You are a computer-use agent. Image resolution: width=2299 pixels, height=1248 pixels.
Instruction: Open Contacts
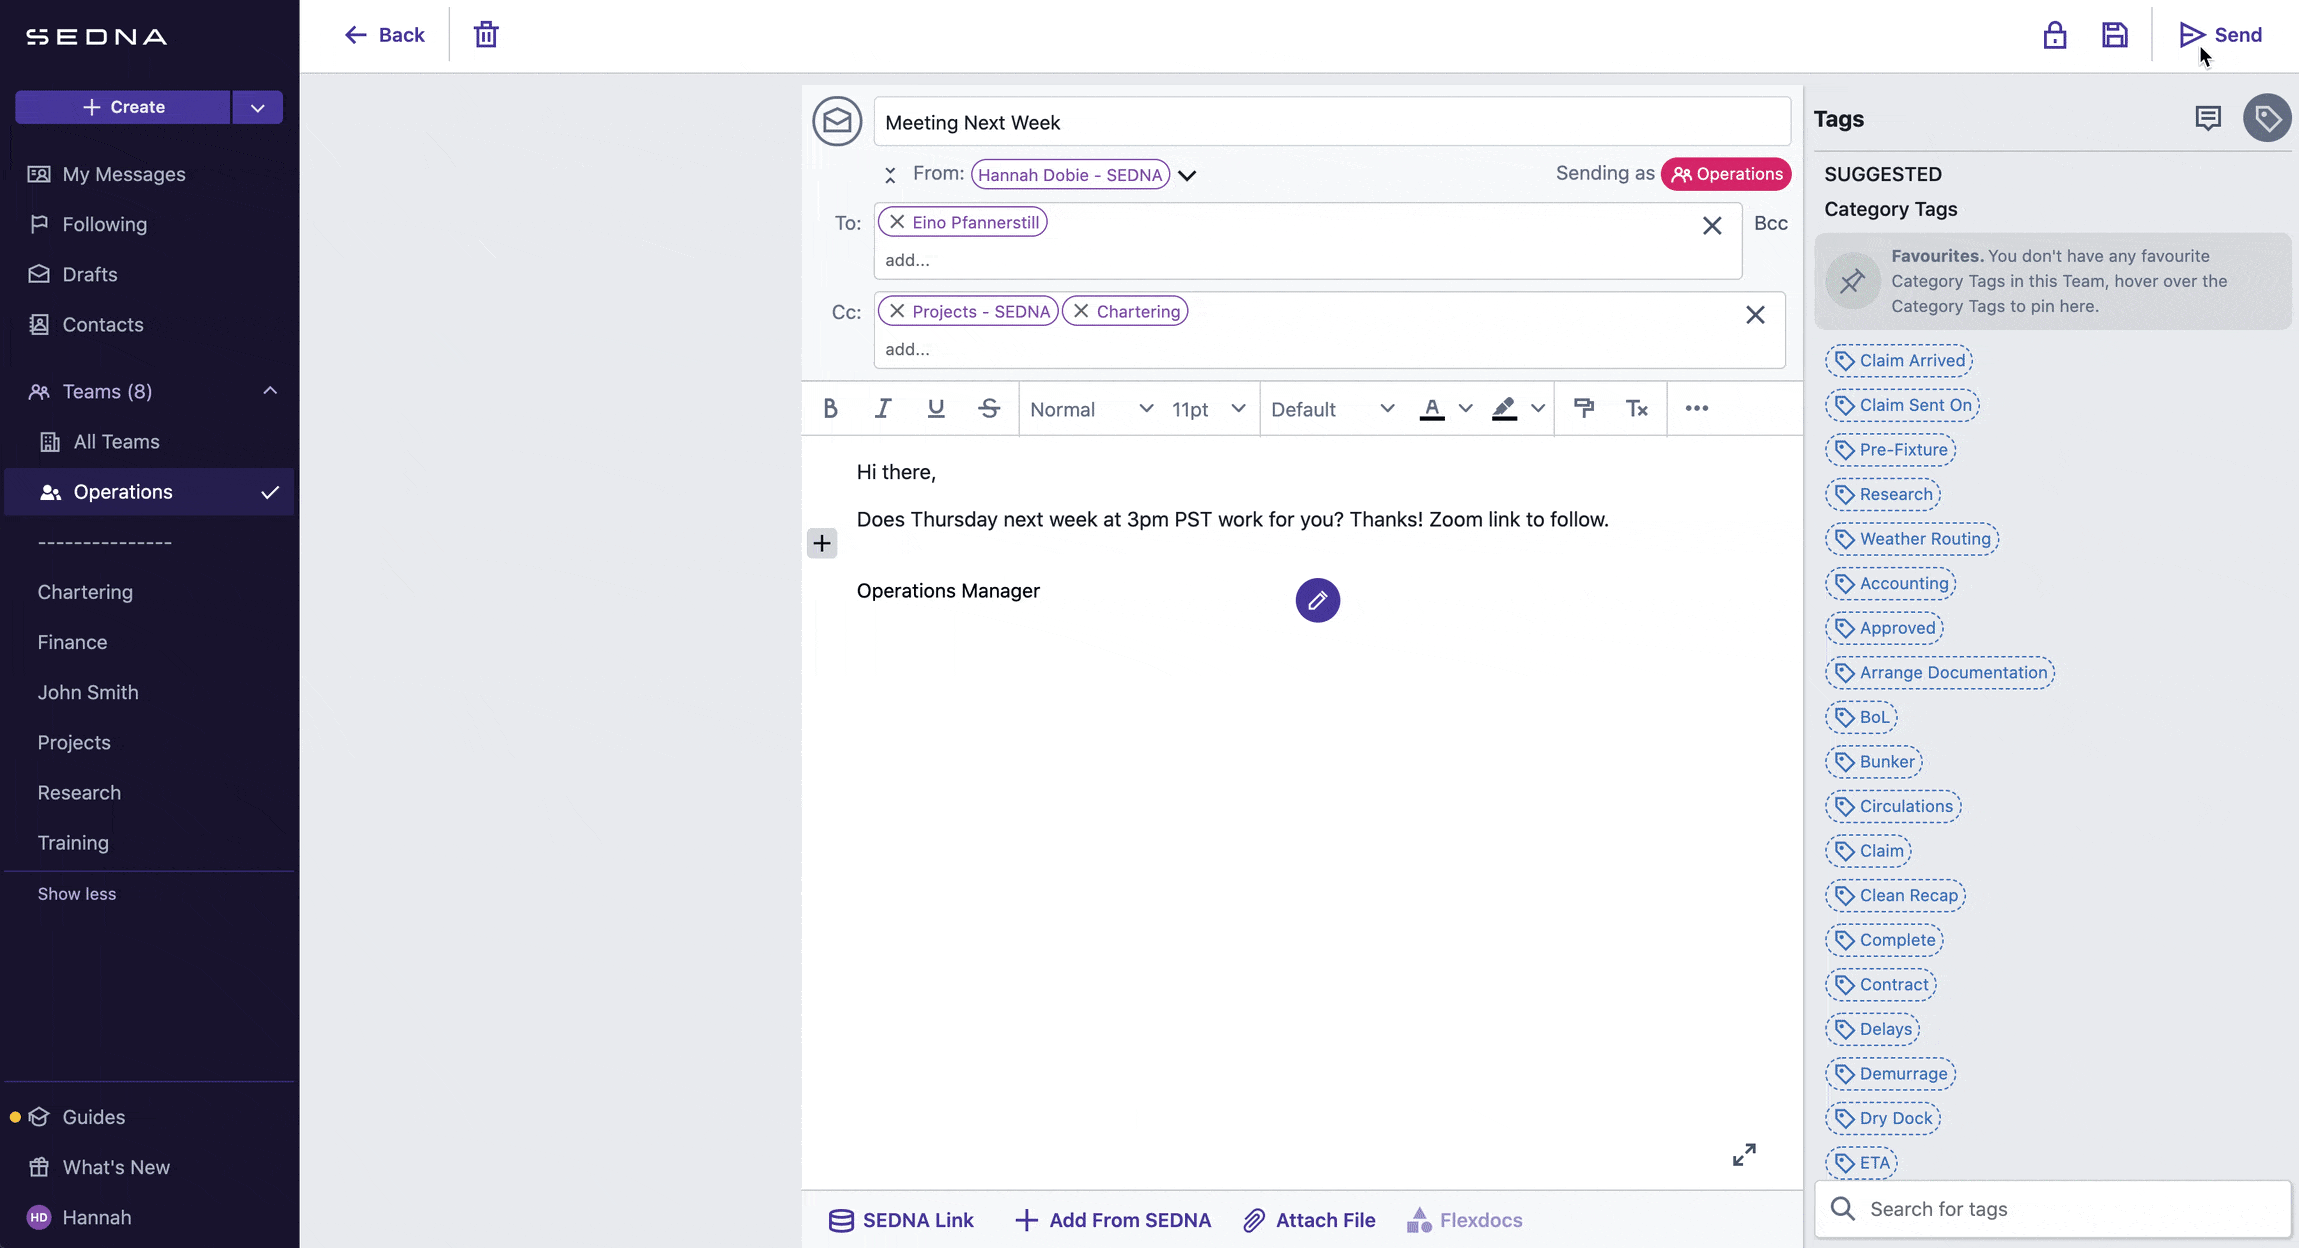86,324
